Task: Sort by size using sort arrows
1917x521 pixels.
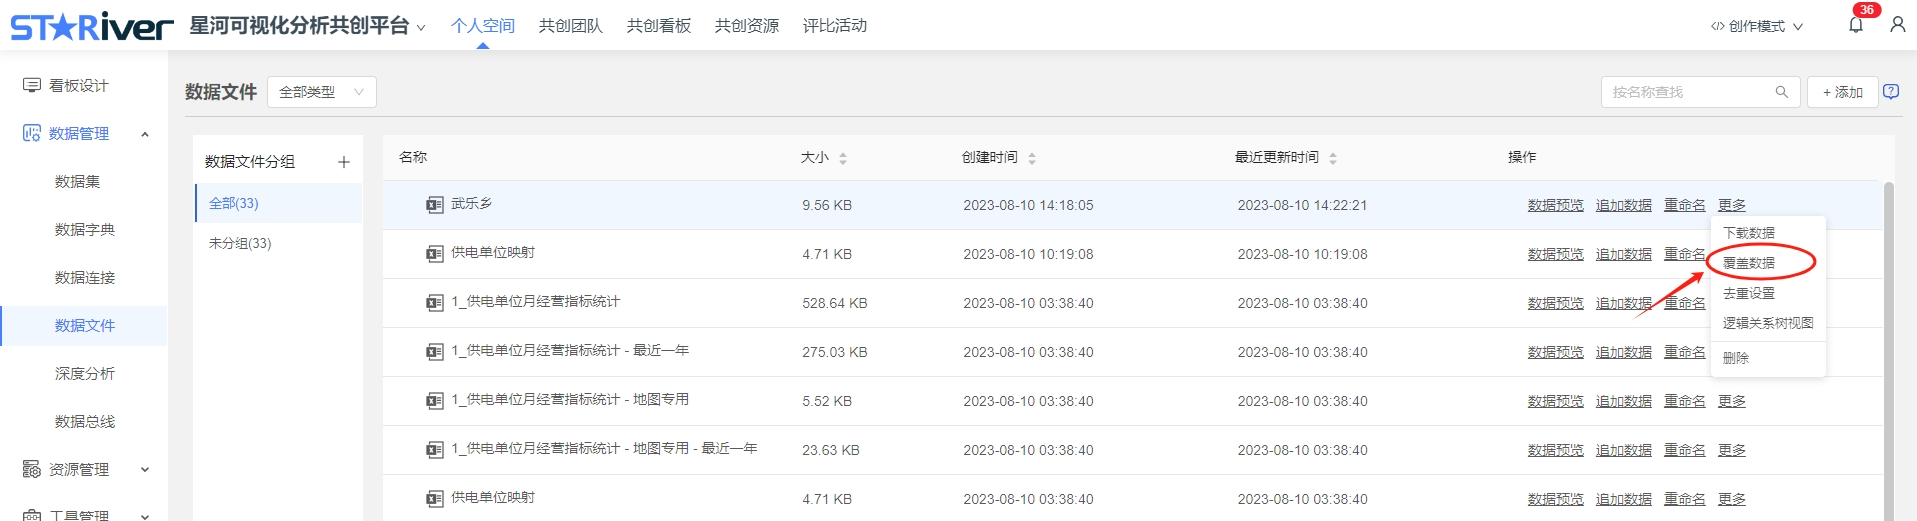Action: pyautogui.click(x=843, y=158)
